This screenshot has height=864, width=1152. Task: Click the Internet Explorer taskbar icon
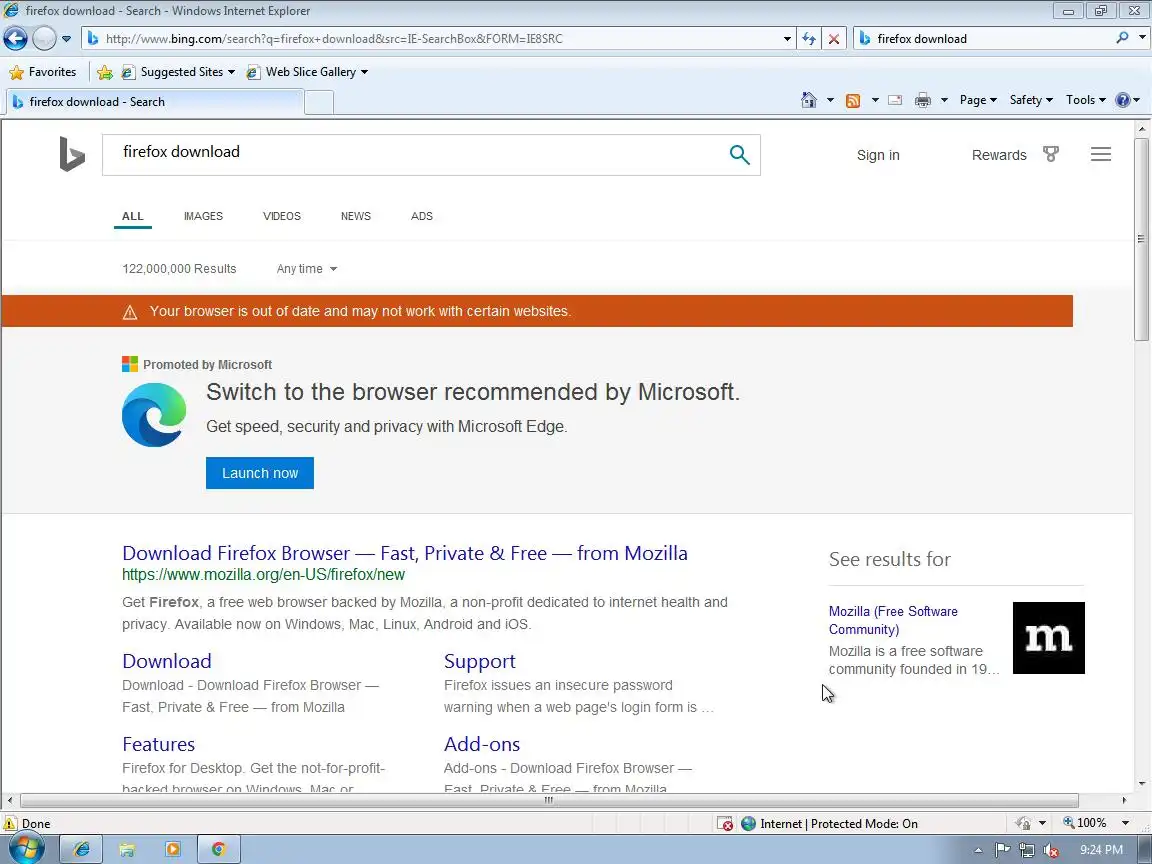[x=81, y=849]
